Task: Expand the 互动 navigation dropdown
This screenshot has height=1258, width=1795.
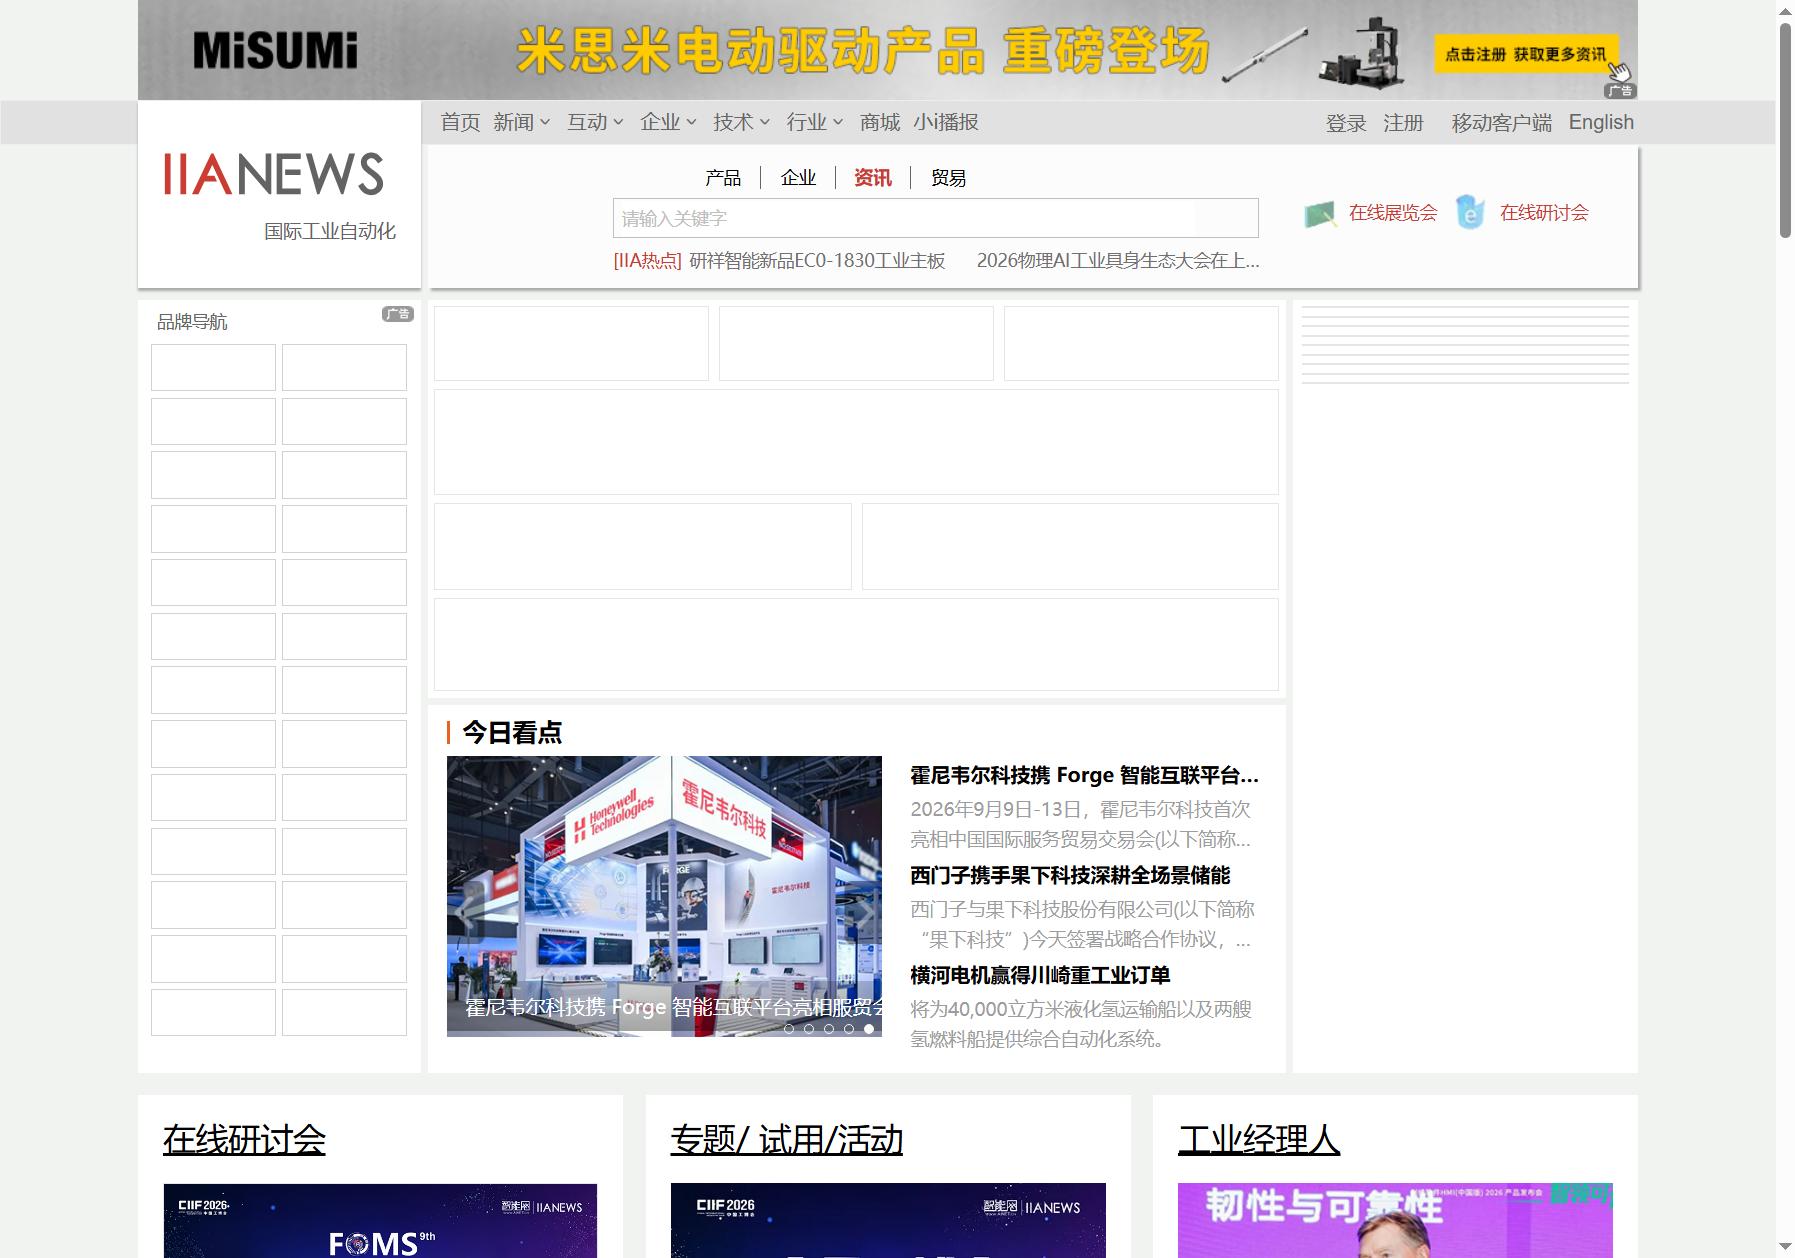Action: [595, 122]
